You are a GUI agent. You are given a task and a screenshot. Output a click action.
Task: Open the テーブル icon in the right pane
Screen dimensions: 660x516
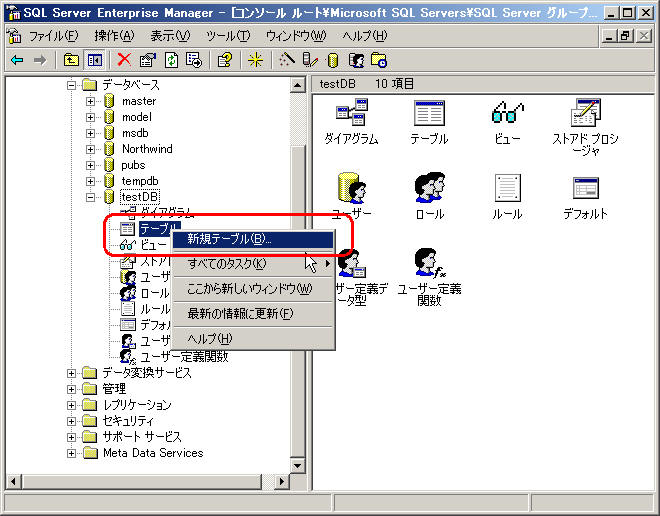point(429,114)
